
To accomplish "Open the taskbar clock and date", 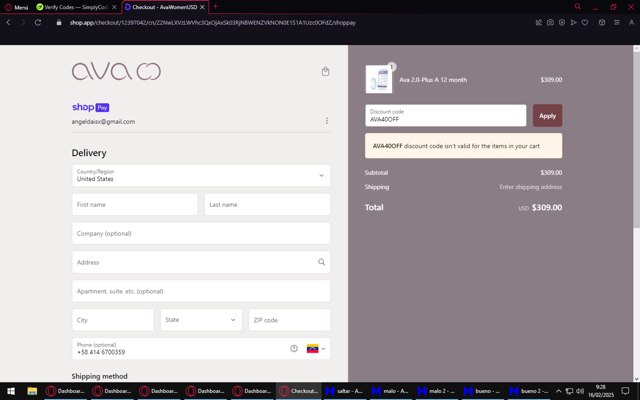I will [x=600, y=391].
